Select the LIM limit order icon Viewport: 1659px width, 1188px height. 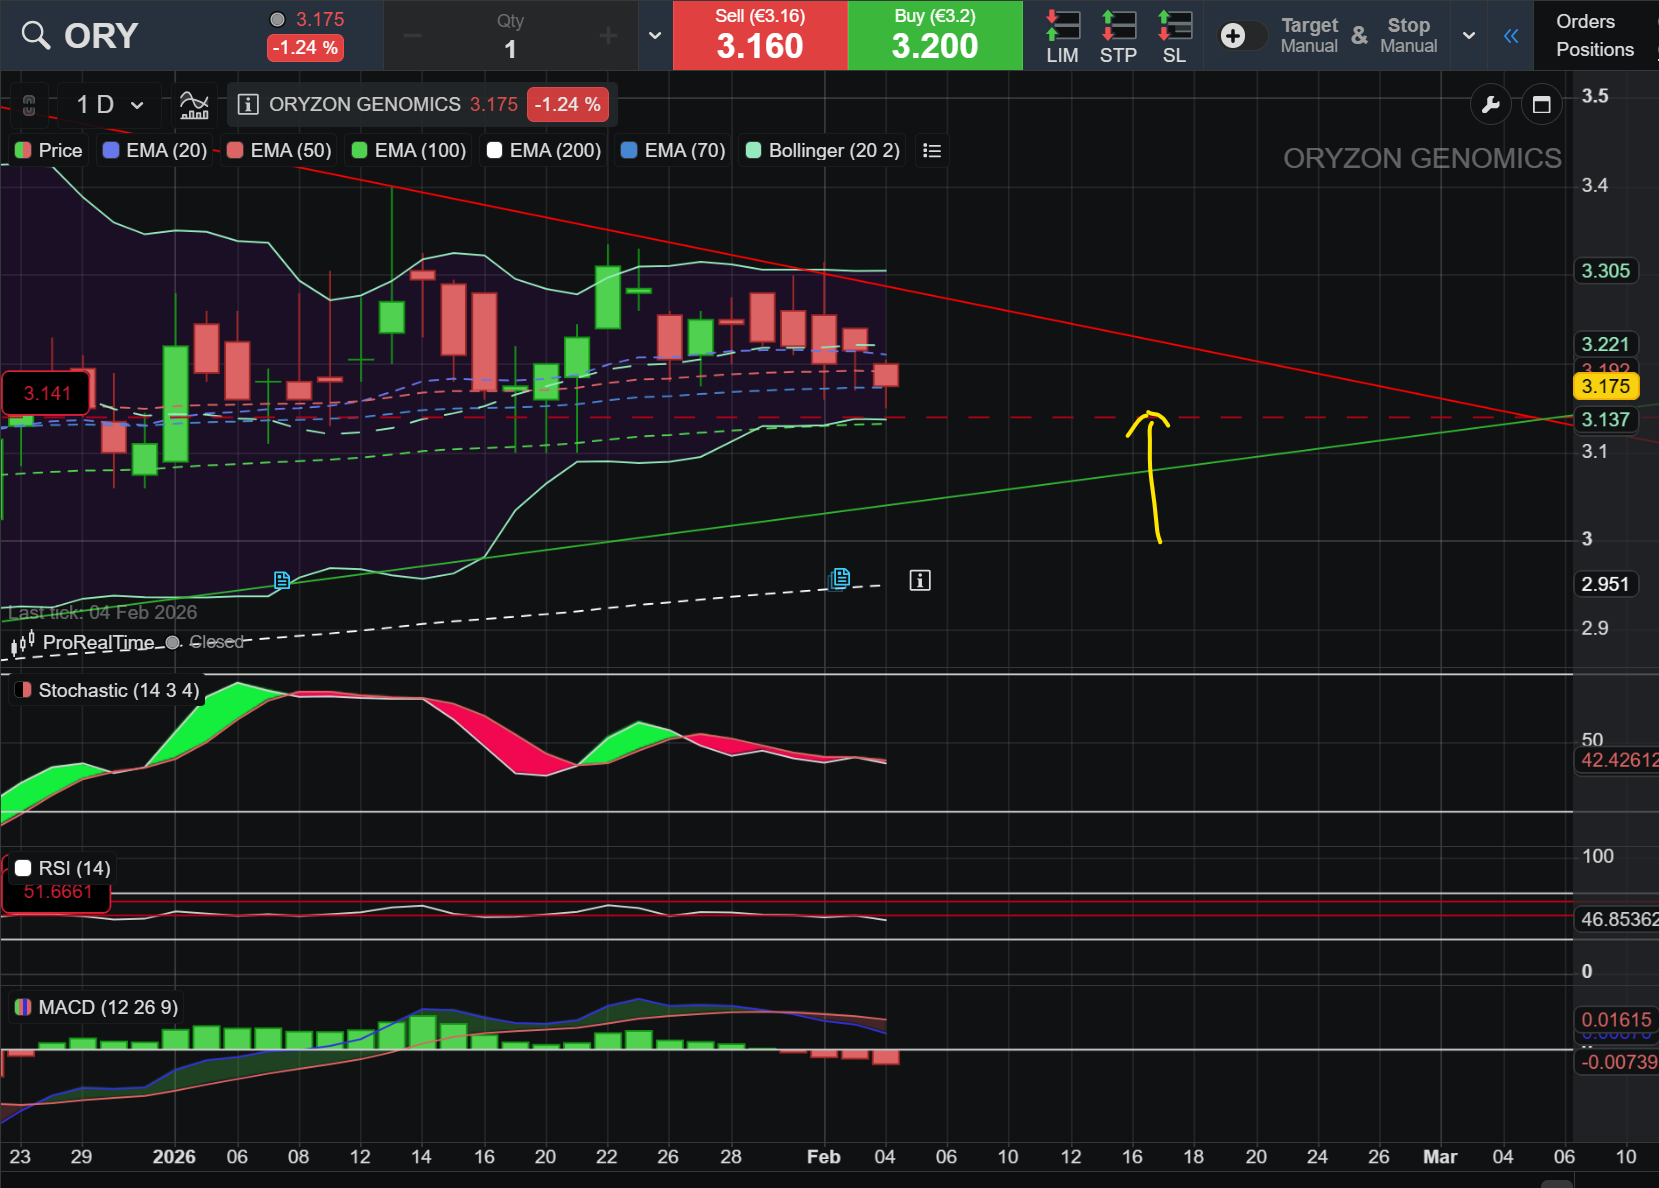click(1062, 37)
